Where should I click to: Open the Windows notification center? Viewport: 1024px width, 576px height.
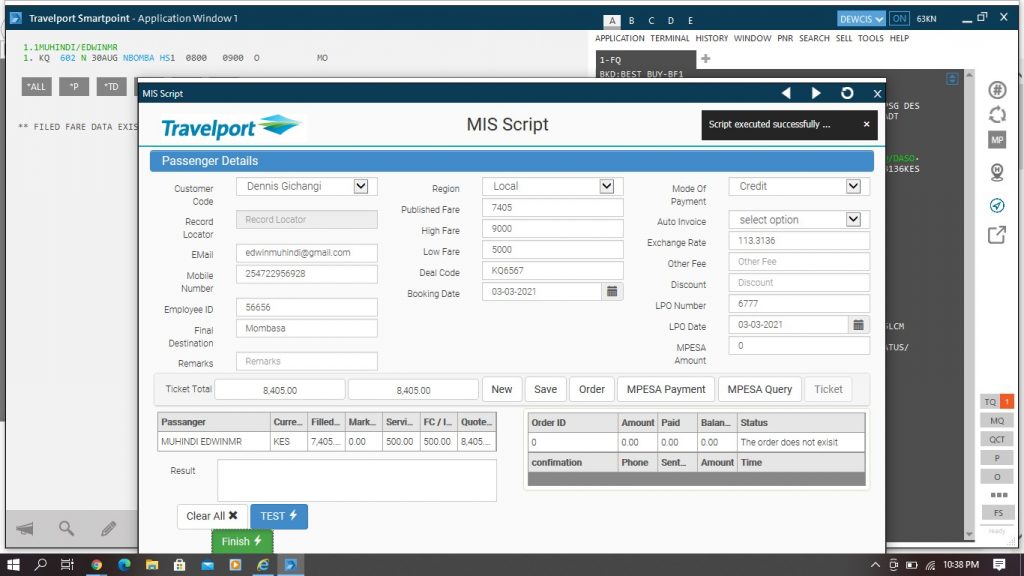[x=999, y=564]
